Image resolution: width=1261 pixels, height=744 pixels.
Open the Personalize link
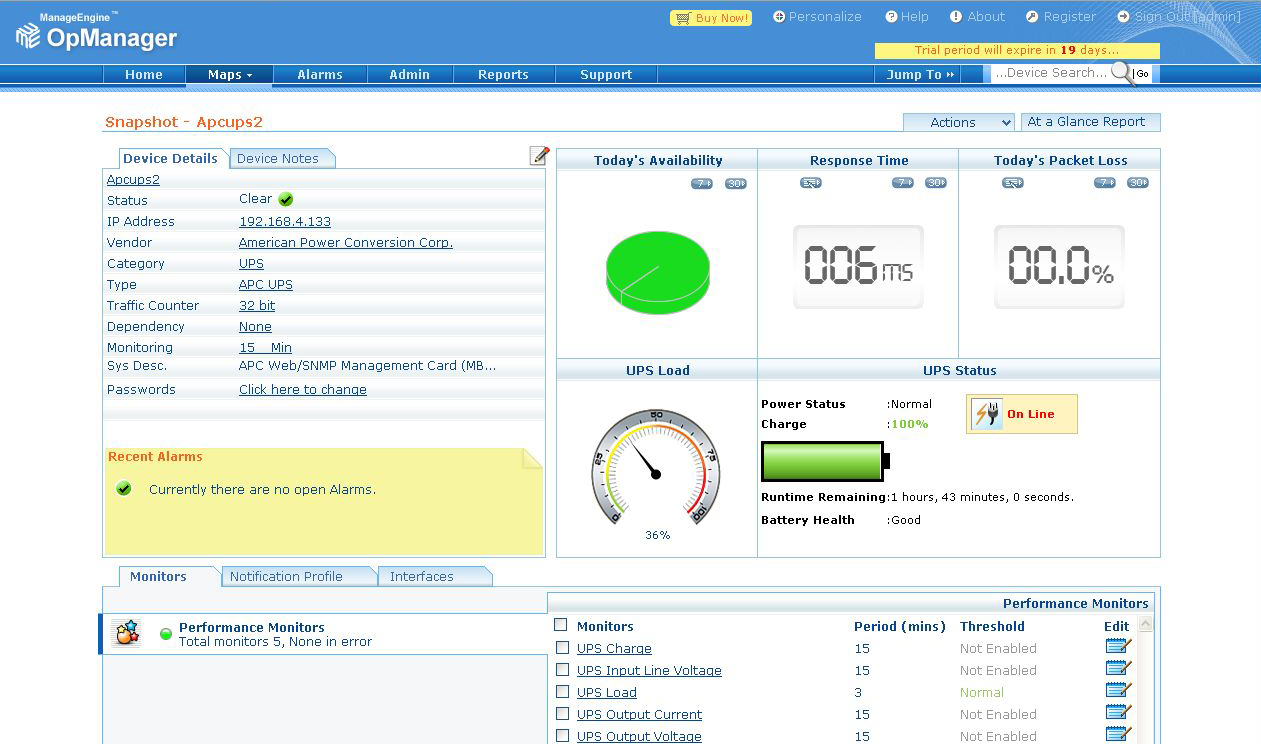click(x=818, y=17)
